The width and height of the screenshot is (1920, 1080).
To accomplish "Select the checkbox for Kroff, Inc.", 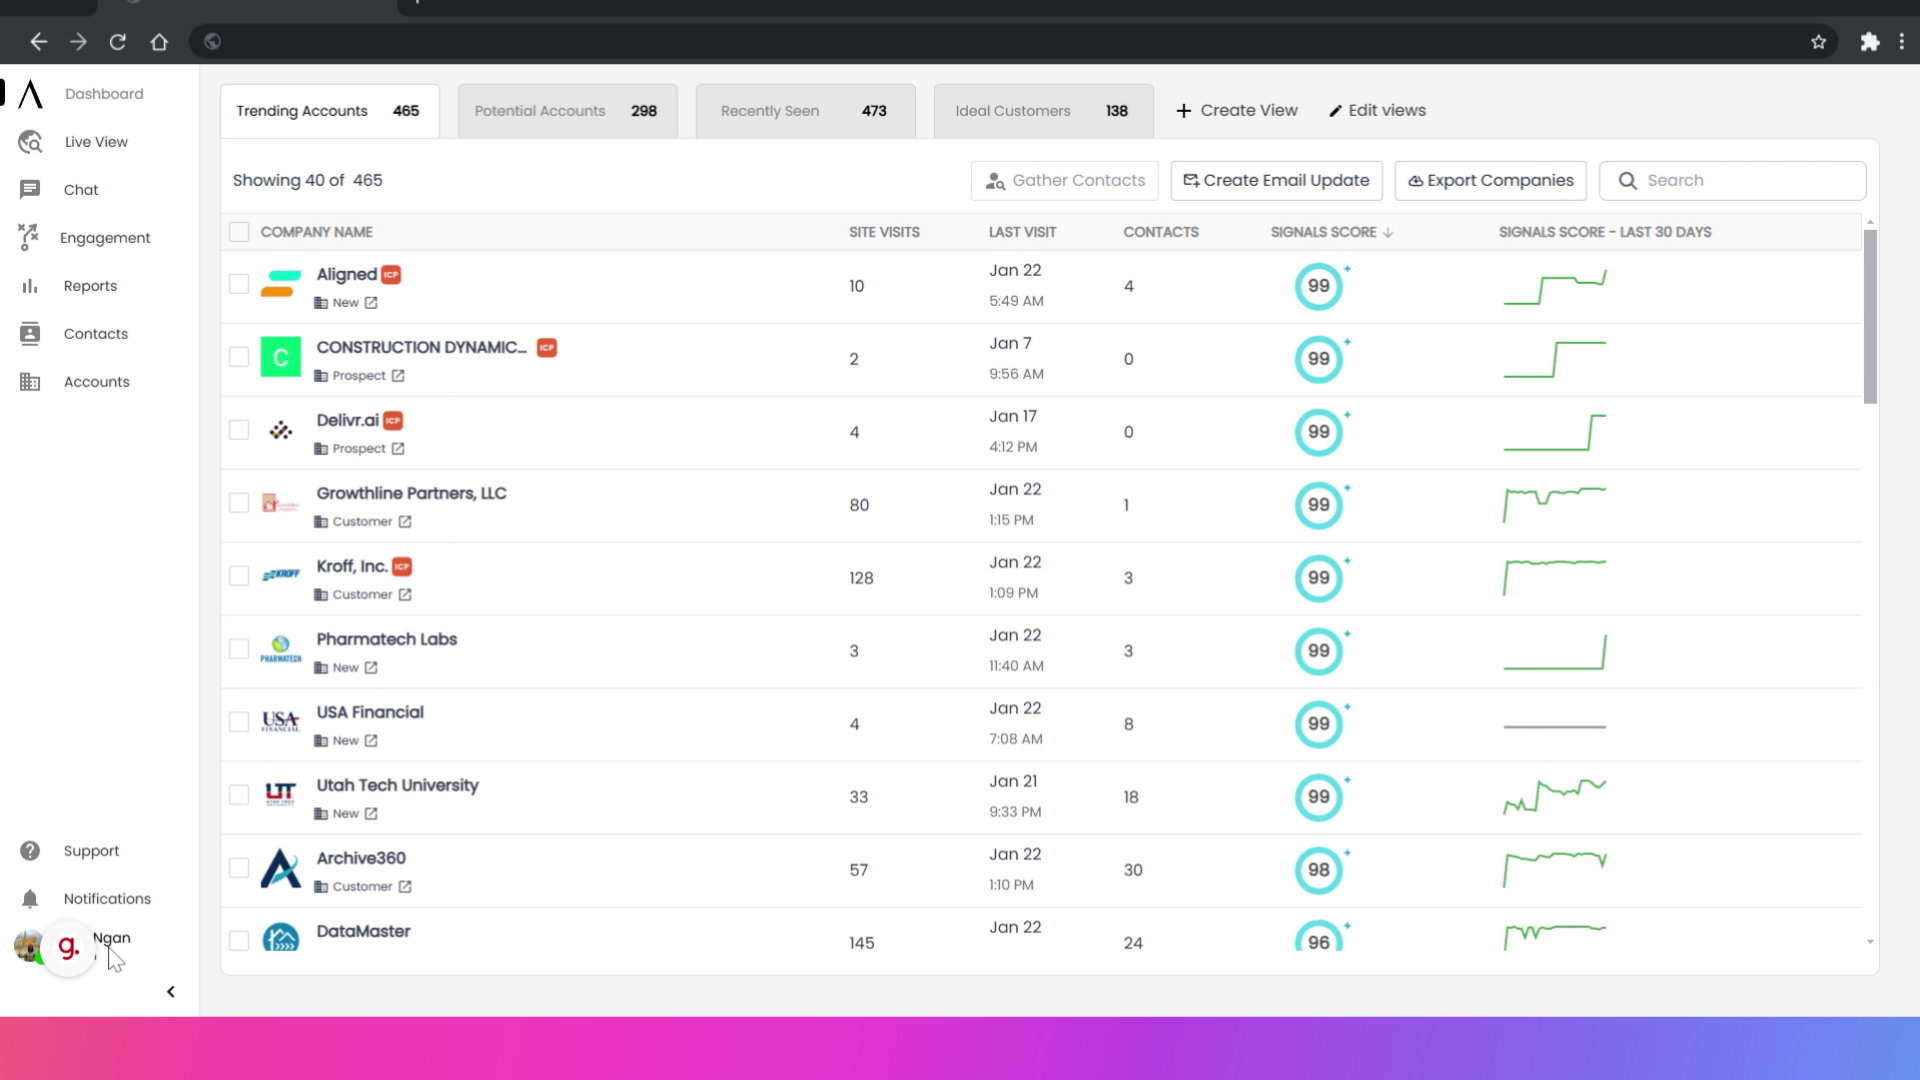I will point(239,575).
